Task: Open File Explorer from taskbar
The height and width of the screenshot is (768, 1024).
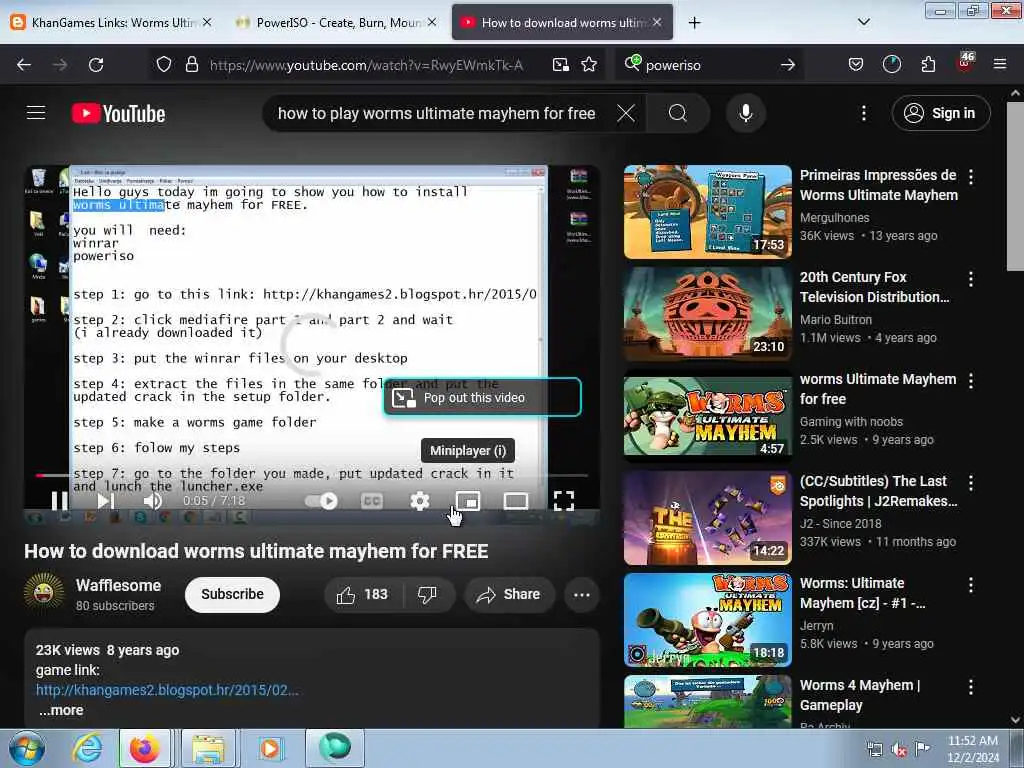Action: click(208, 748)
